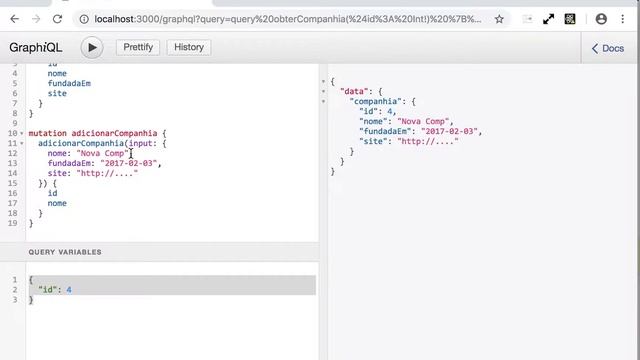Click "fundadaEm": "2017-02-03" in result pane
Screen dimensions: 640x360
(x=420, y=131)
